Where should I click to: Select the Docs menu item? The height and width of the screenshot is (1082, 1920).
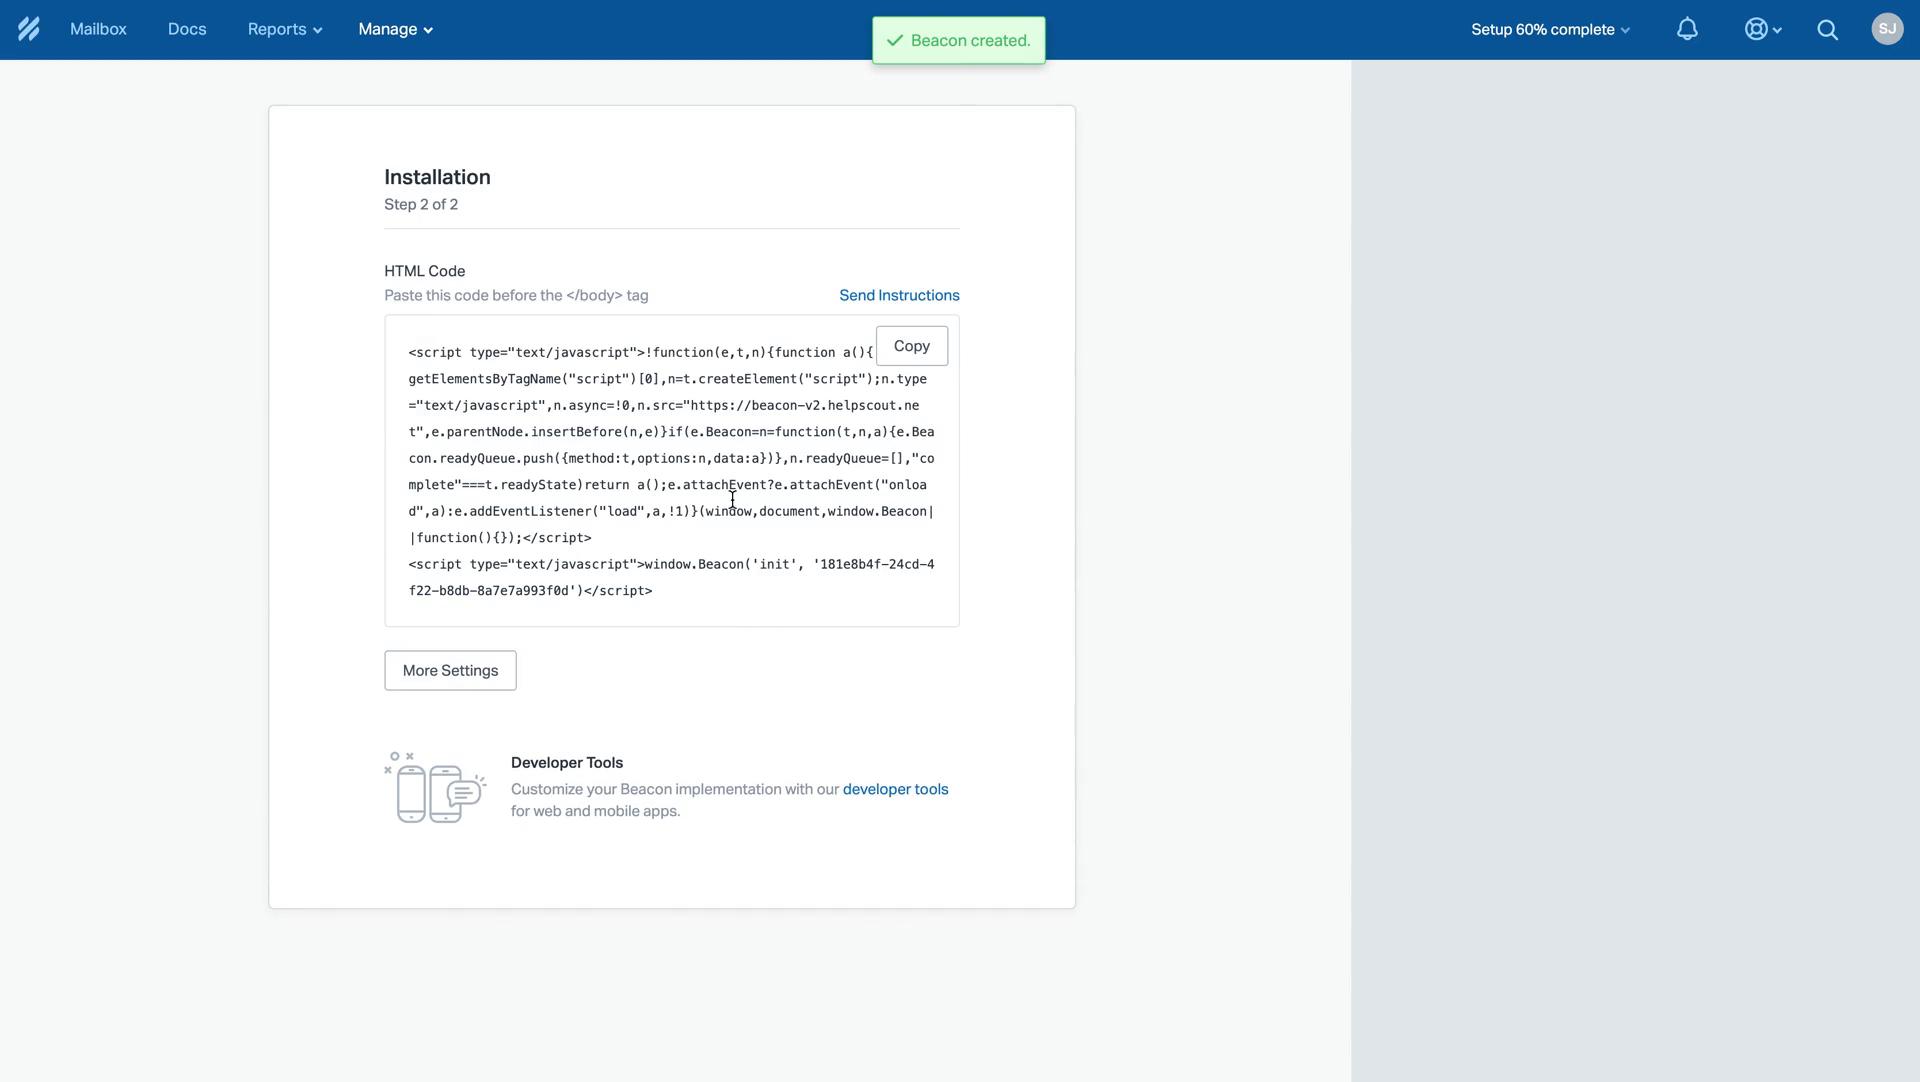[x=187, y=29]
